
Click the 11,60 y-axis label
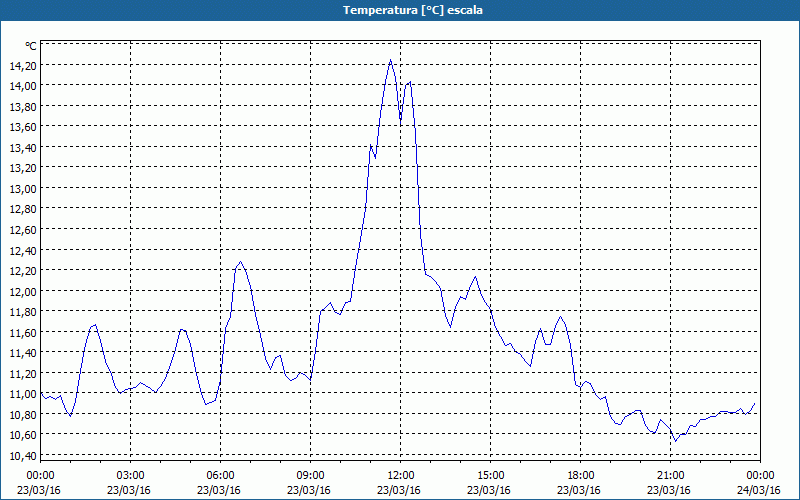(23, 332)
